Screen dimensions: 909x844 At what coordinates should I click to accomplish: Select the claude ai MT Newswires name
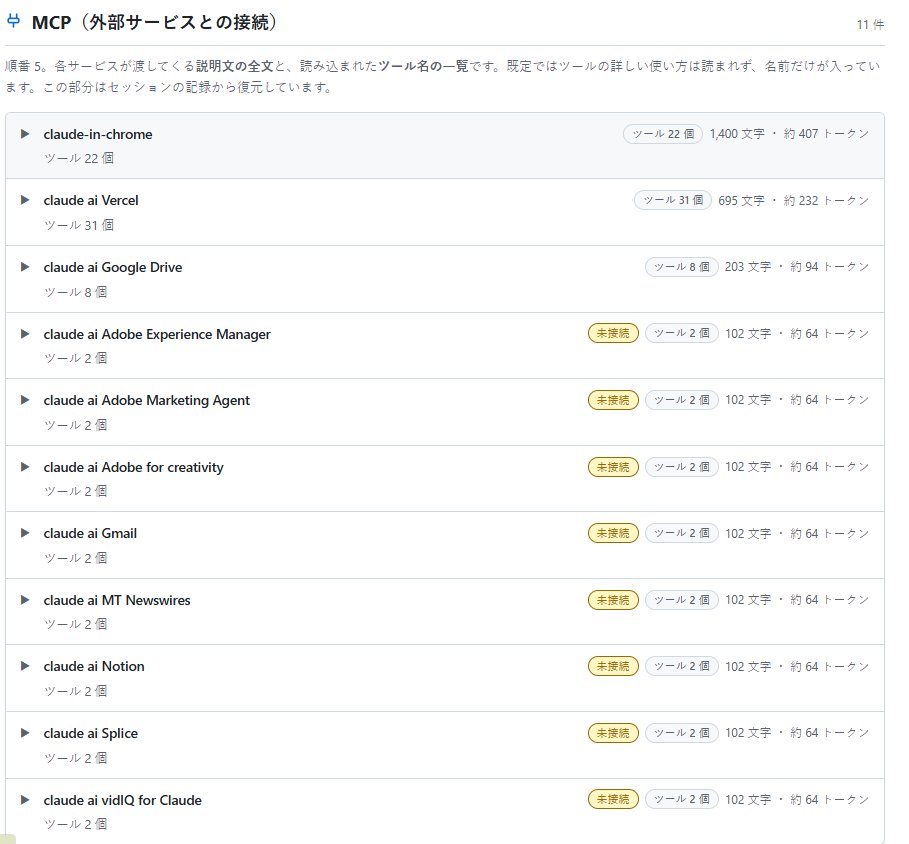coord(117,600)
